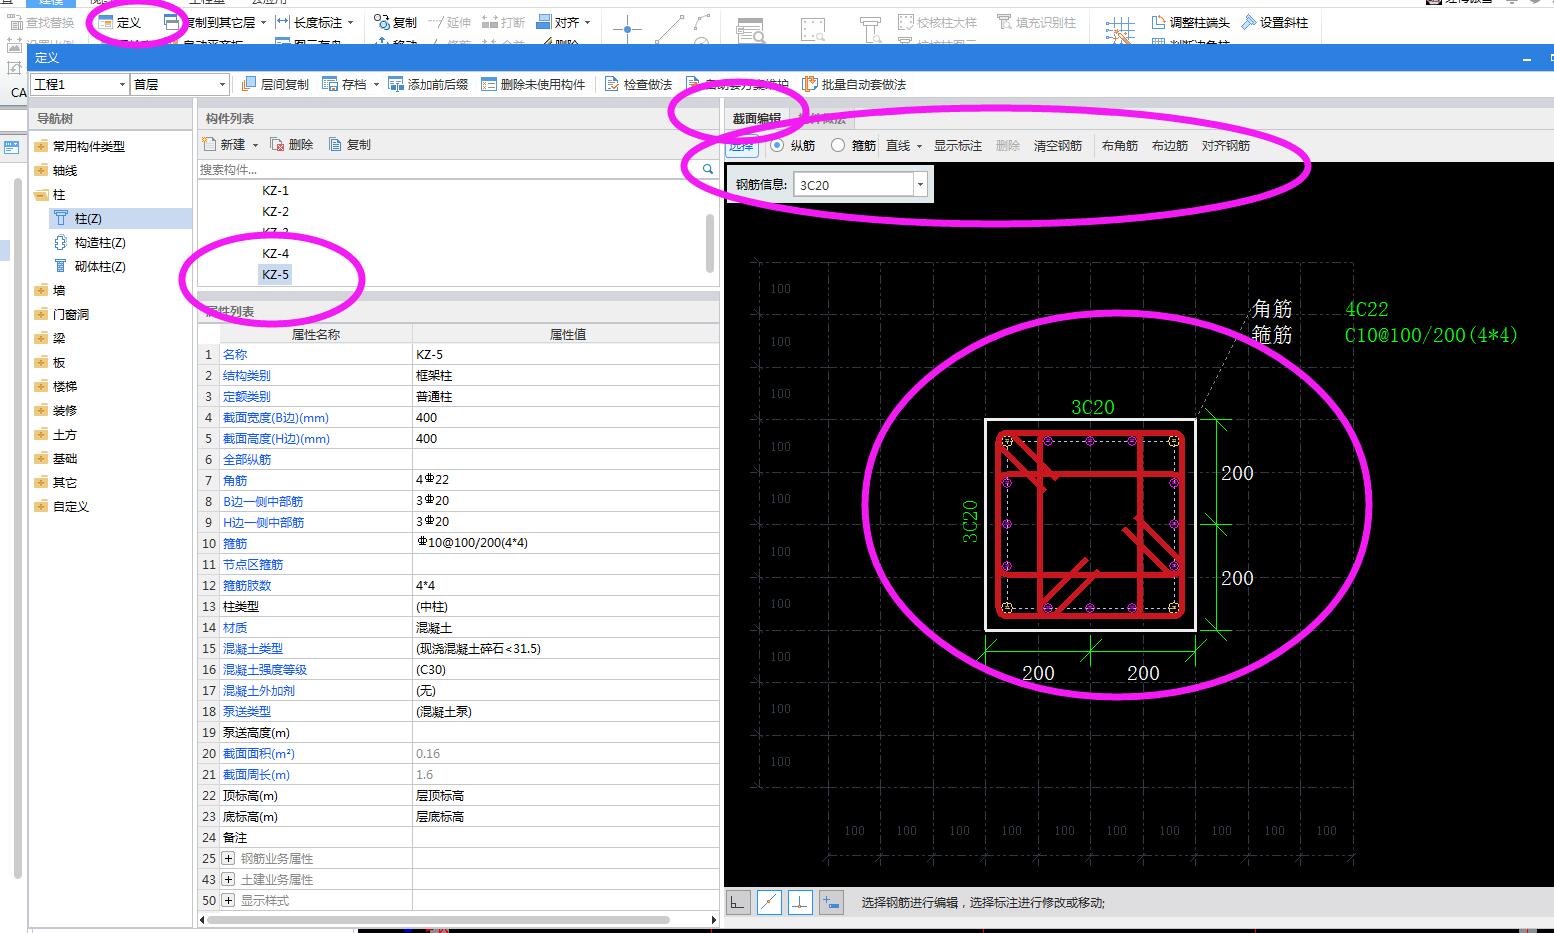The height and width of the screenshot is (933, 1554).
Task: Click the component search magnifier icon
Action: (707, 170)
